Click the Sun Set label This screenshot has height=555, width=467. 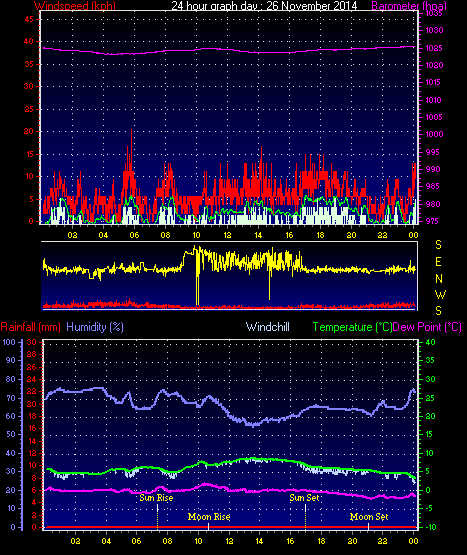[x=304, y=498]
